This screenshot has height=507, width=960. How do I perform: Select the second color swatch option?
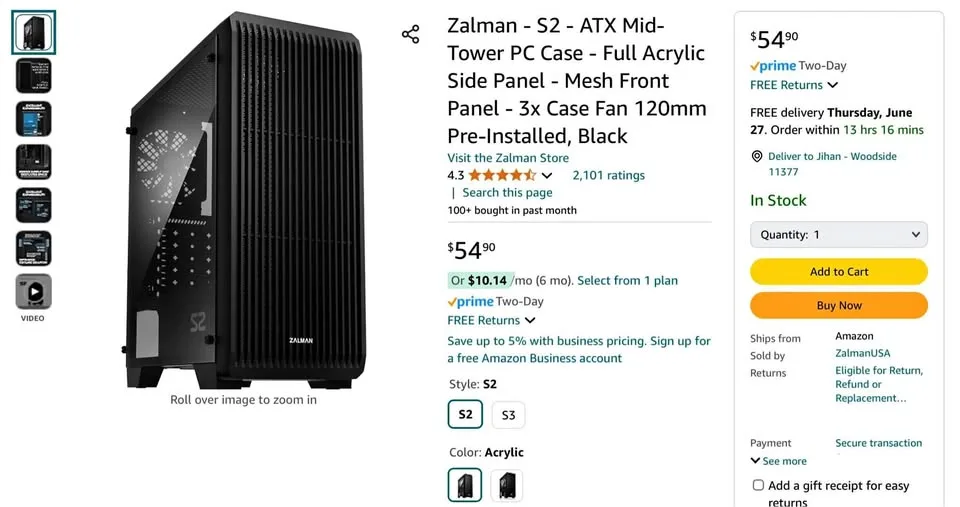coord(506,486)
